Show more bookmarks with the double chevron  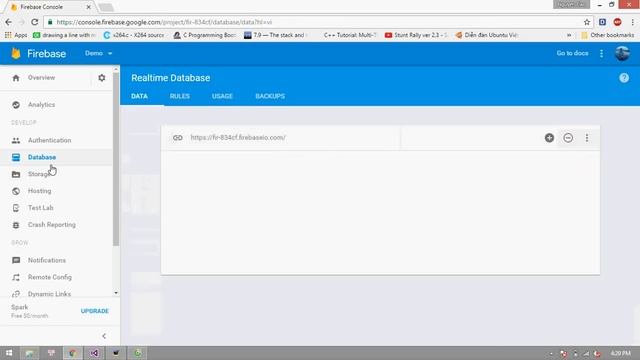569,35
